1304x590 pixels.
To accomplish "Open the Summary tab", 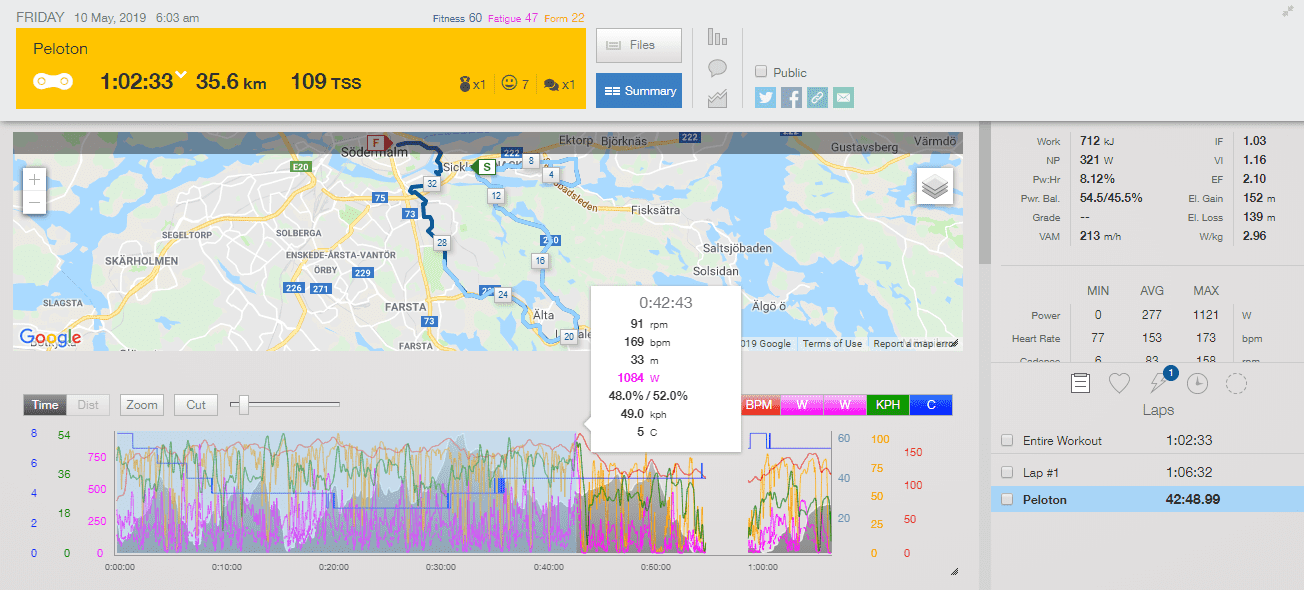I will [x=638, y=91].
